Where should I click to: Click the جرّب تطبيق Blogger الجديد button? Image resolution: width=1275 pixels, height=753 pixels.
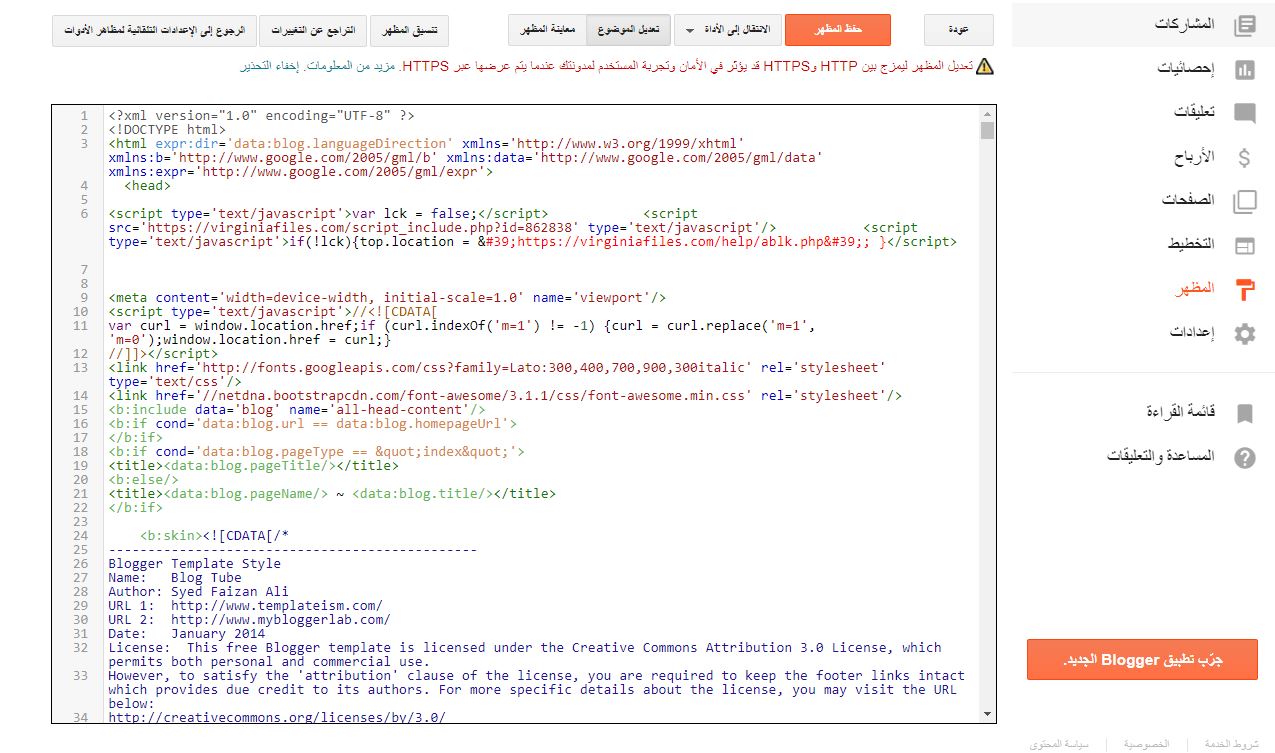point(1142,660)
